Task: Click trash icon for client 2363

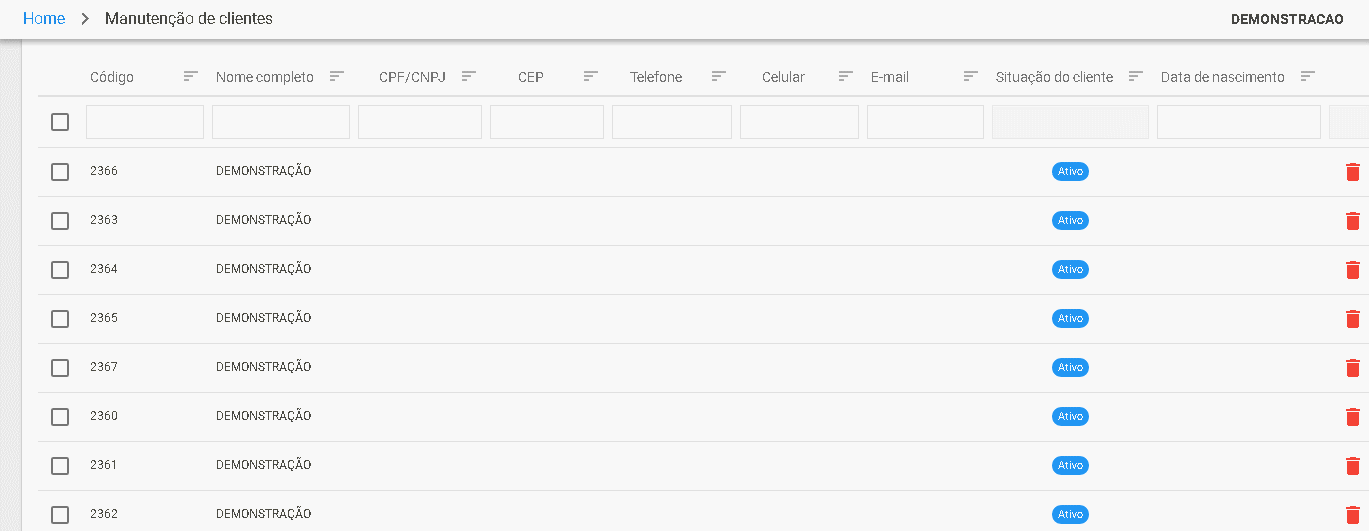Action: pyautogui.click(x=1353, y=221)
